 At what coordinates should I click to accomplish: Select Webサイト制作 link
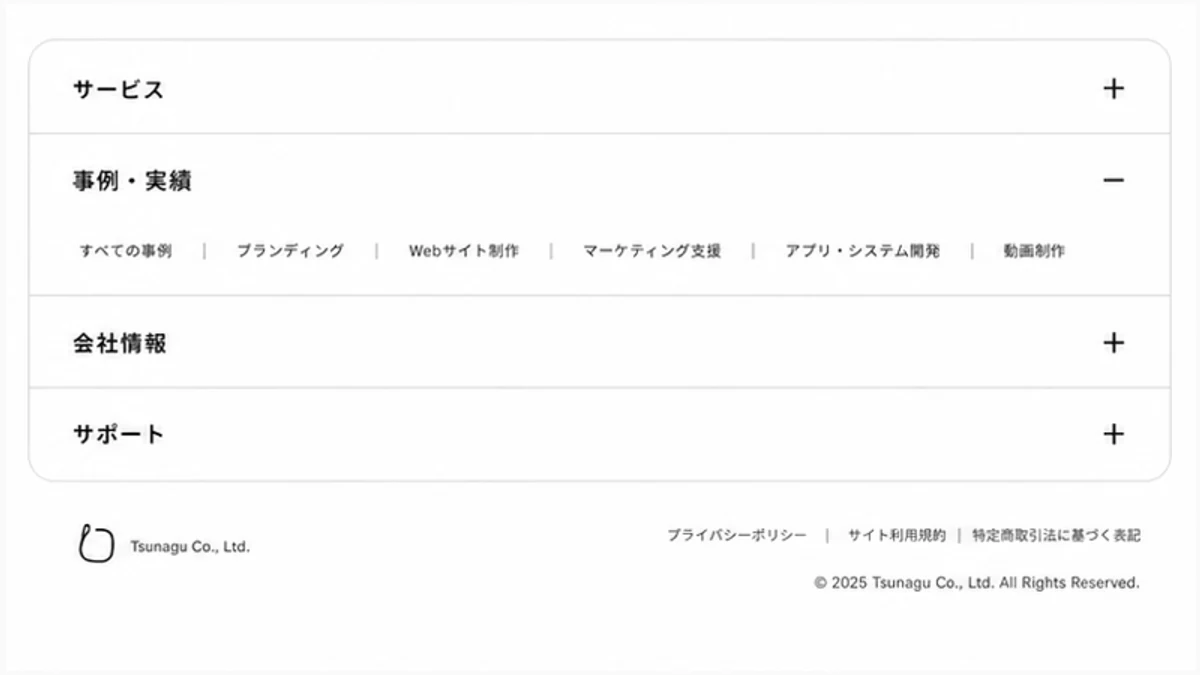coord(464,251)
